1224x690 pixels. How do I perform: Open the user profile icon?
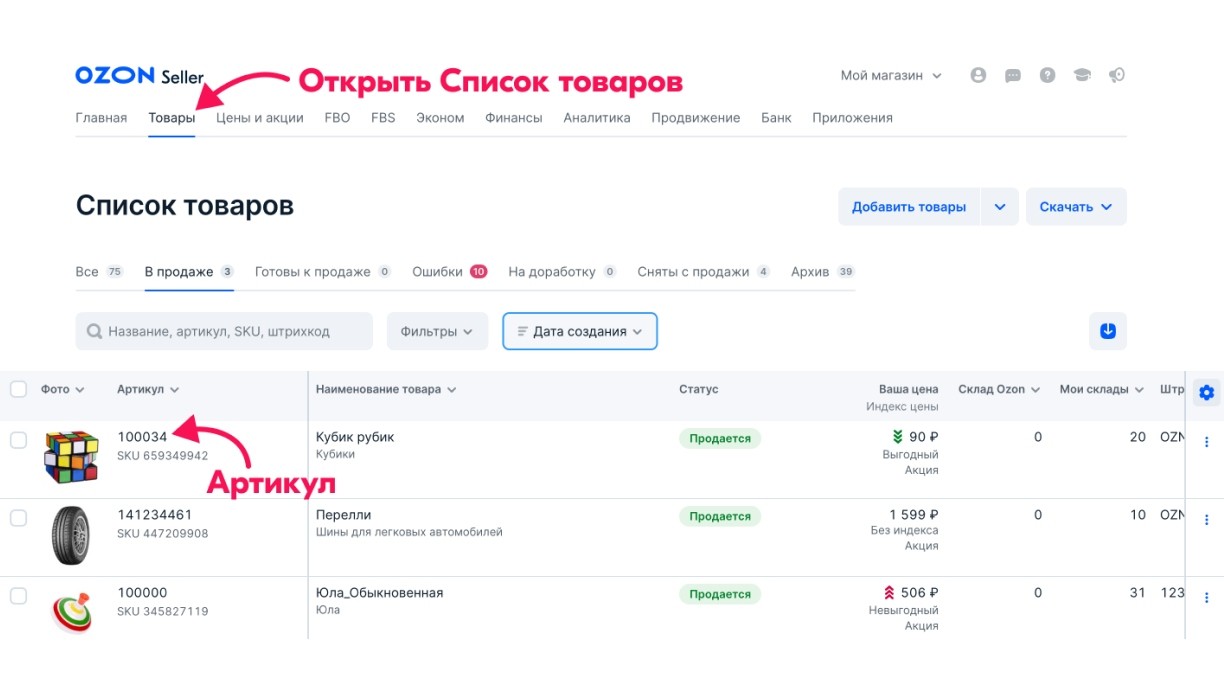978,75
